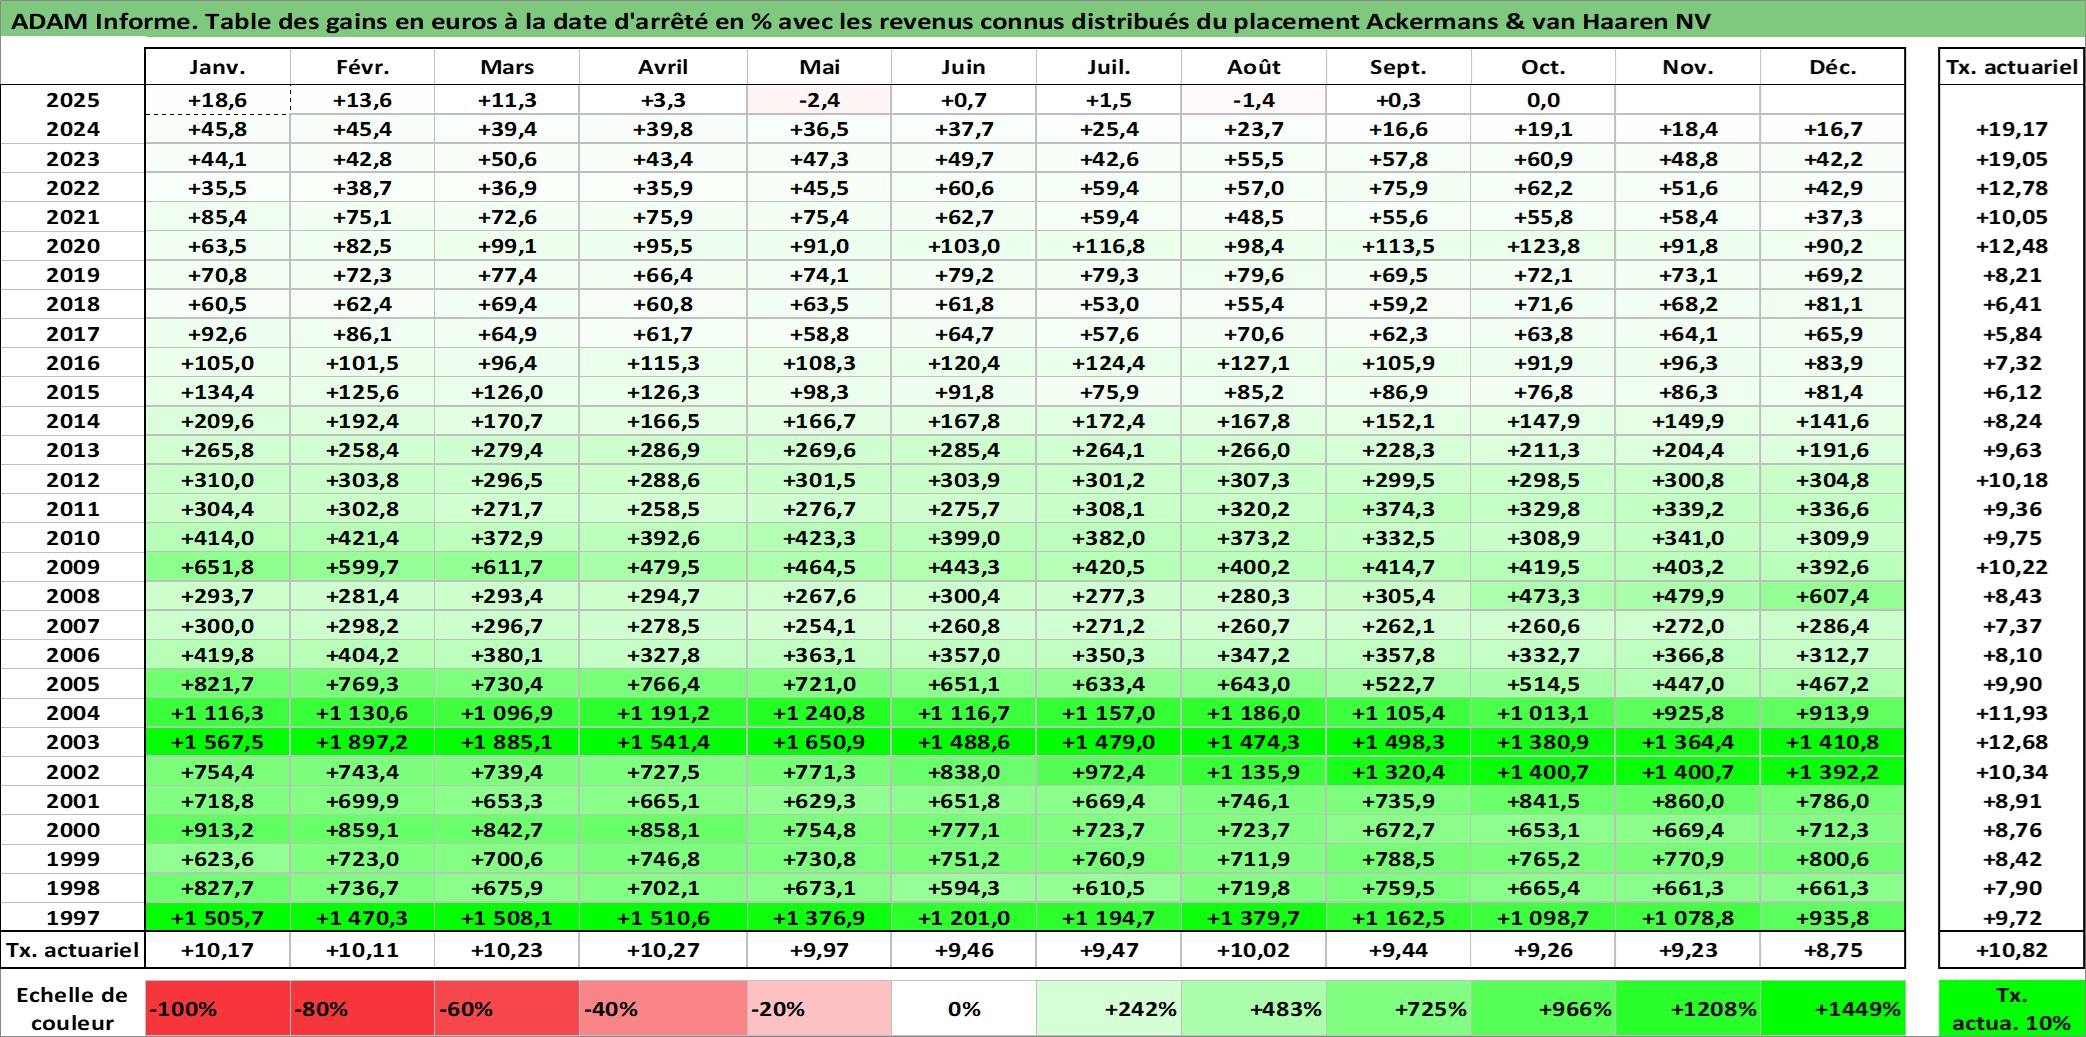Click the +5,84 actuarial rate for 2017
Screen dimensions: 2086x1037
pos(2012,334)
